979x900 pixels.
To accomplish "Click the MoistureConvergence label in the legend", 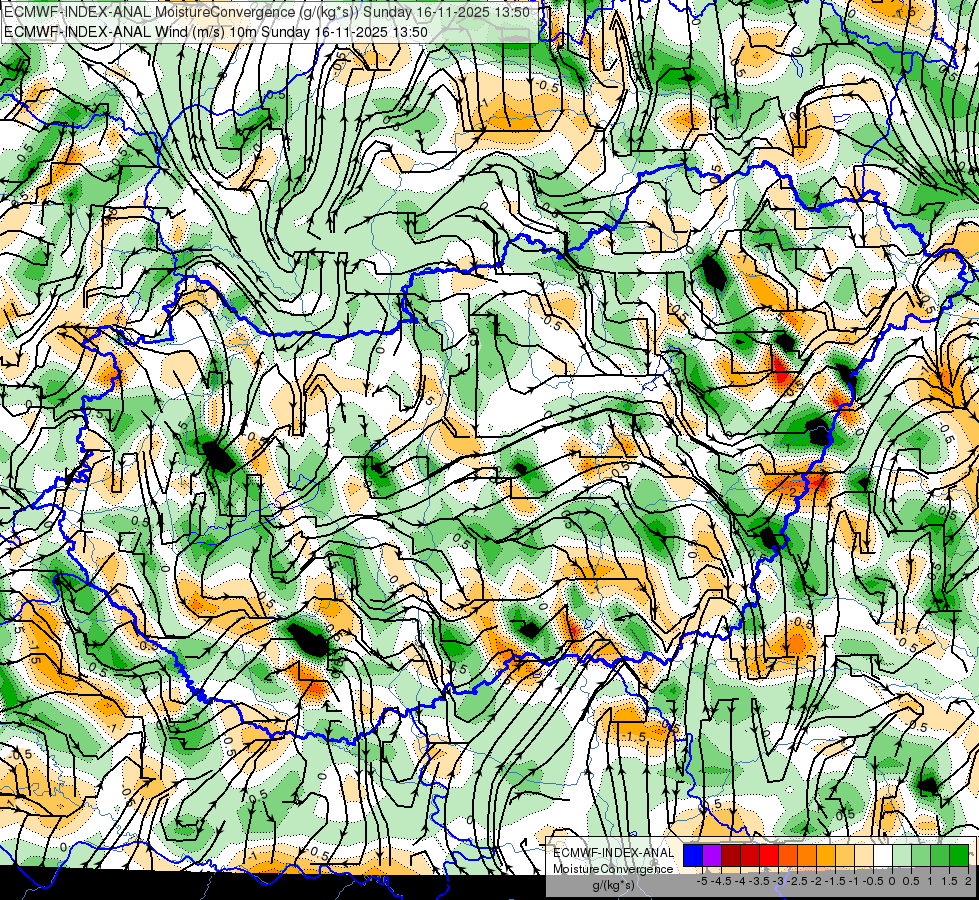I will pyautogui.click(x=613, y=869).
